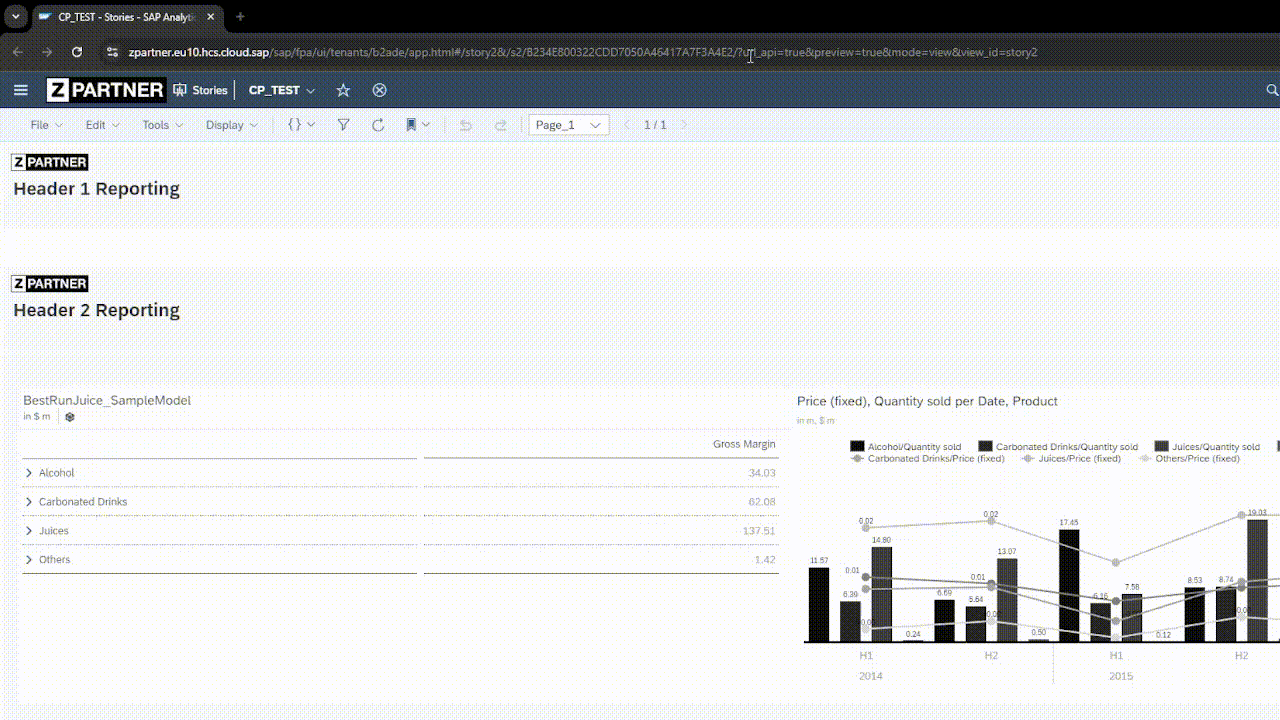Toggle Juices/Price (fixed) legend entry
Viewport: 1280px width, 720px height.
(x=1068, y=459)
